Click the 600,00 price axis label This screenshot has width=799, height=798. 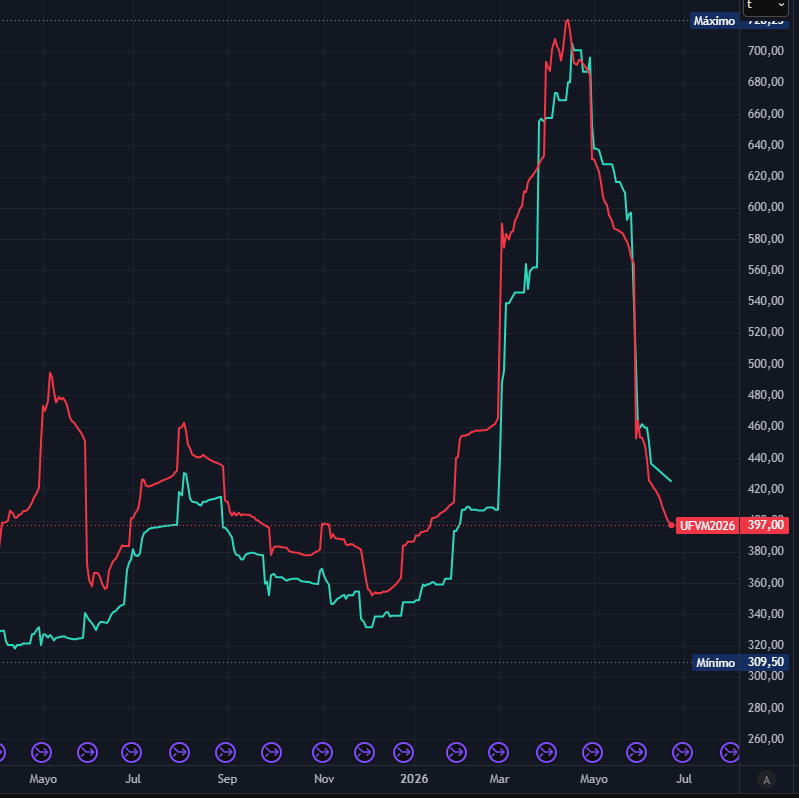click(765, 207)
